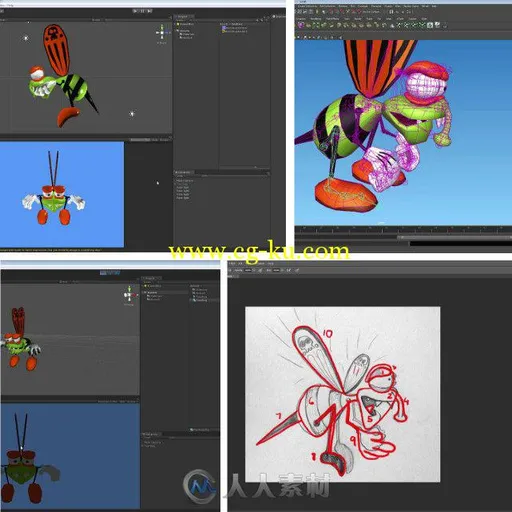
Task: Click scene orientation gizmo in top Unity window
Action: click(162, 33)
